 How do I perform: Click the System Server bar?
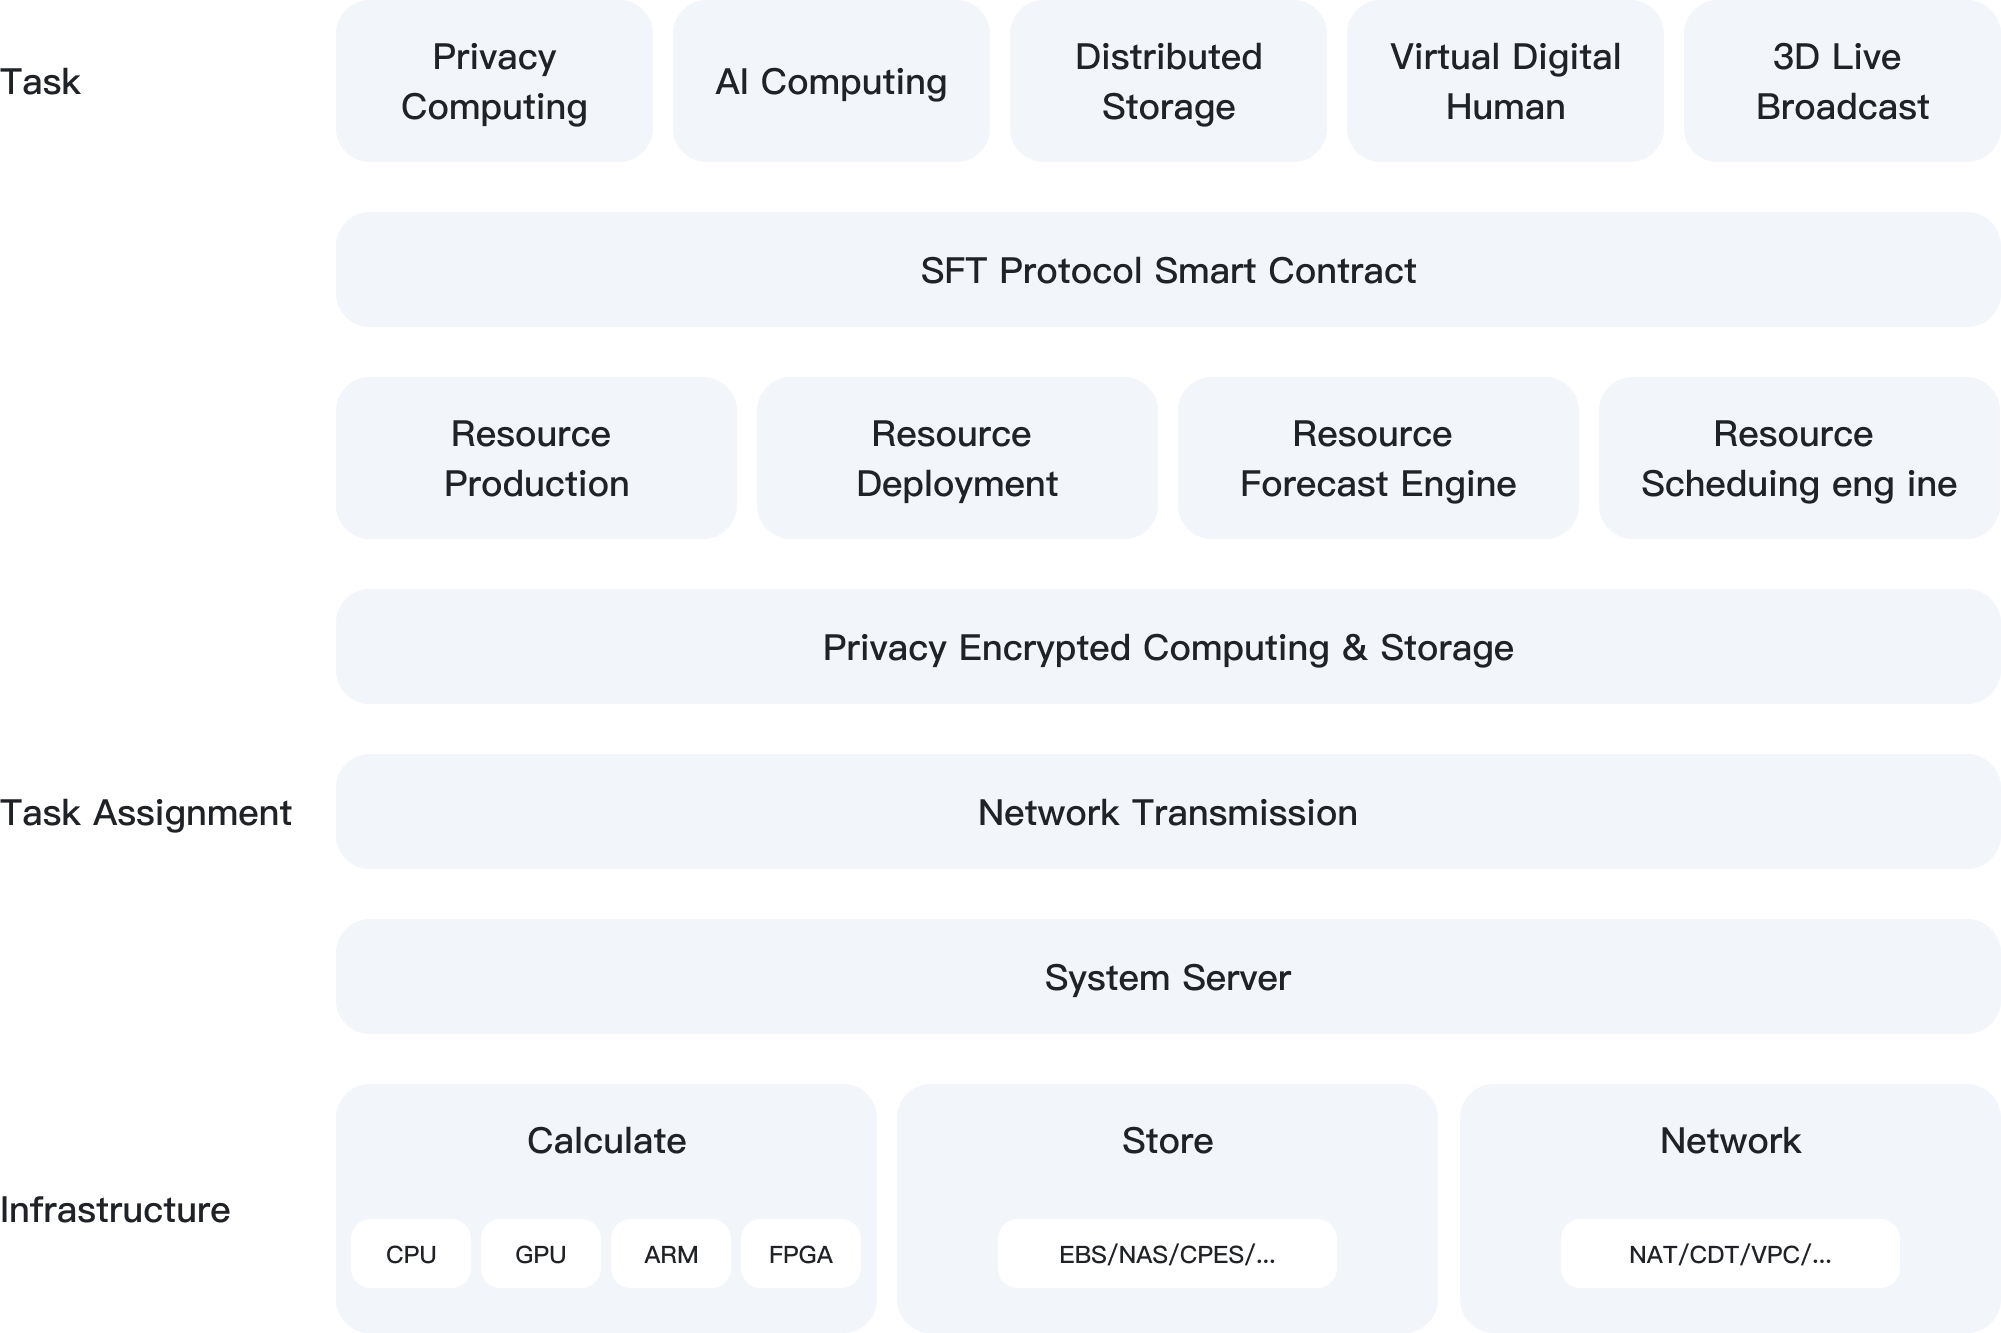point(1168,977)
